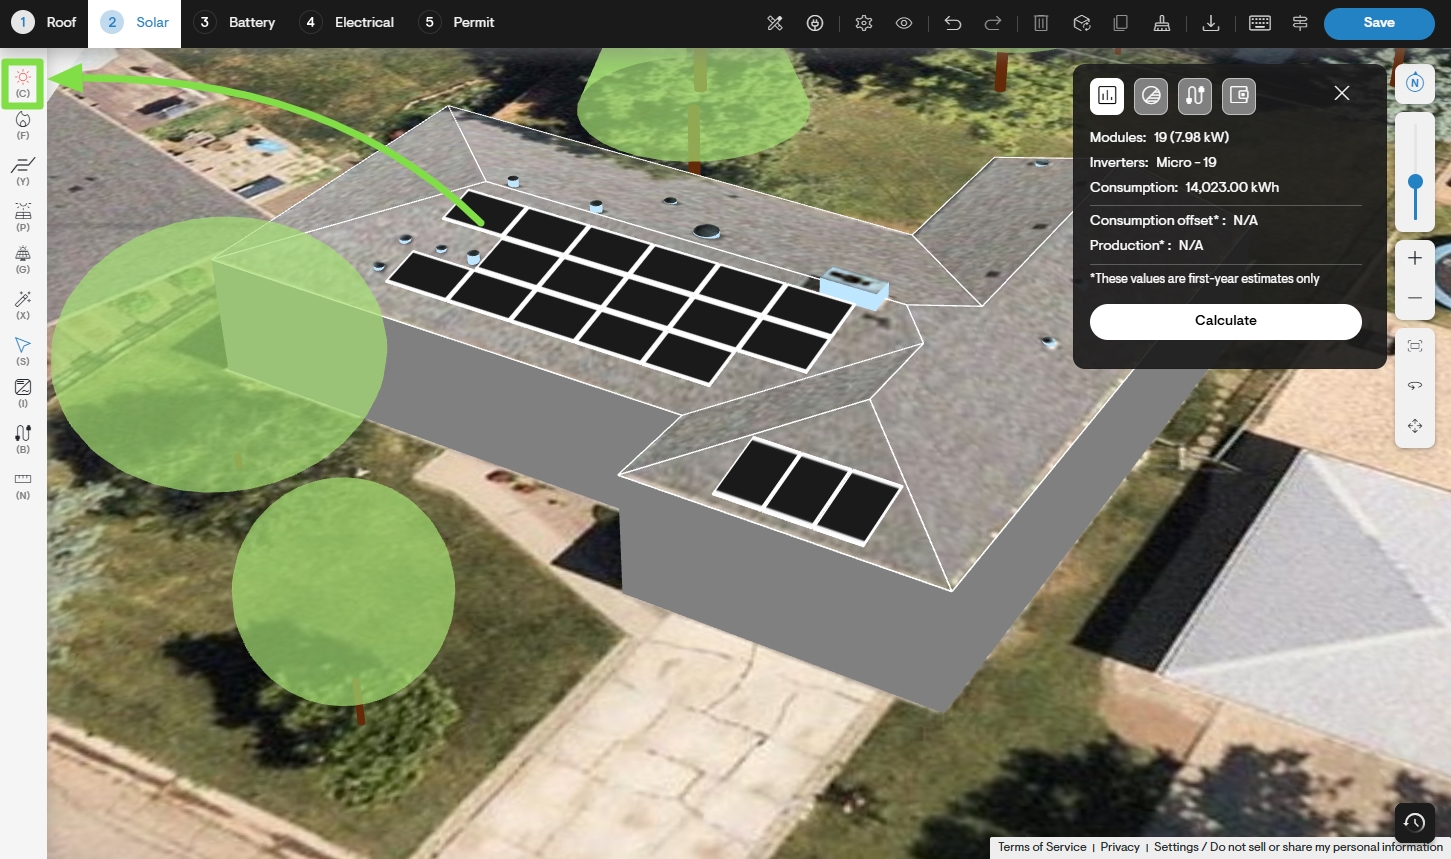Screen dimensions: 1451x859
Task: Reset orientation with the north compass
Action: [x=1415, y=83]
